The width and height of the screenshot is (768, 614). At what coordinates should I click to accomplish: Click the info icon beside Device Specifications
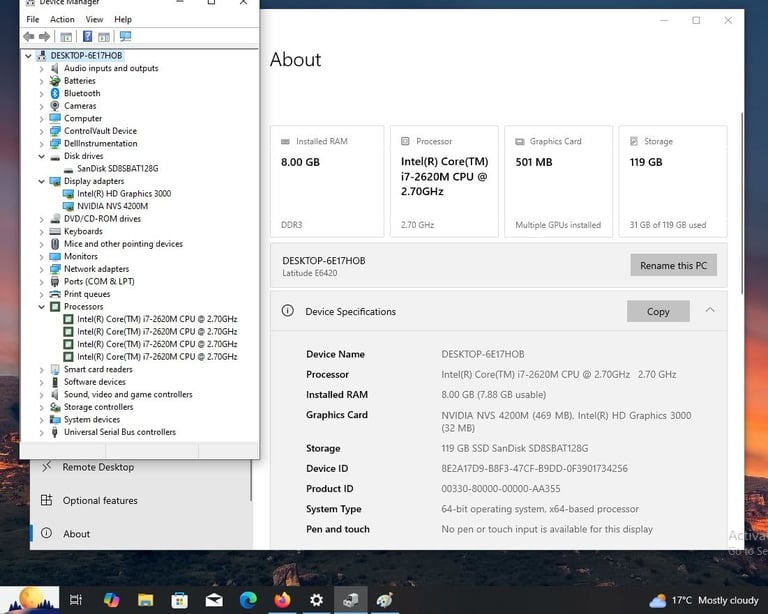[288, 310]
